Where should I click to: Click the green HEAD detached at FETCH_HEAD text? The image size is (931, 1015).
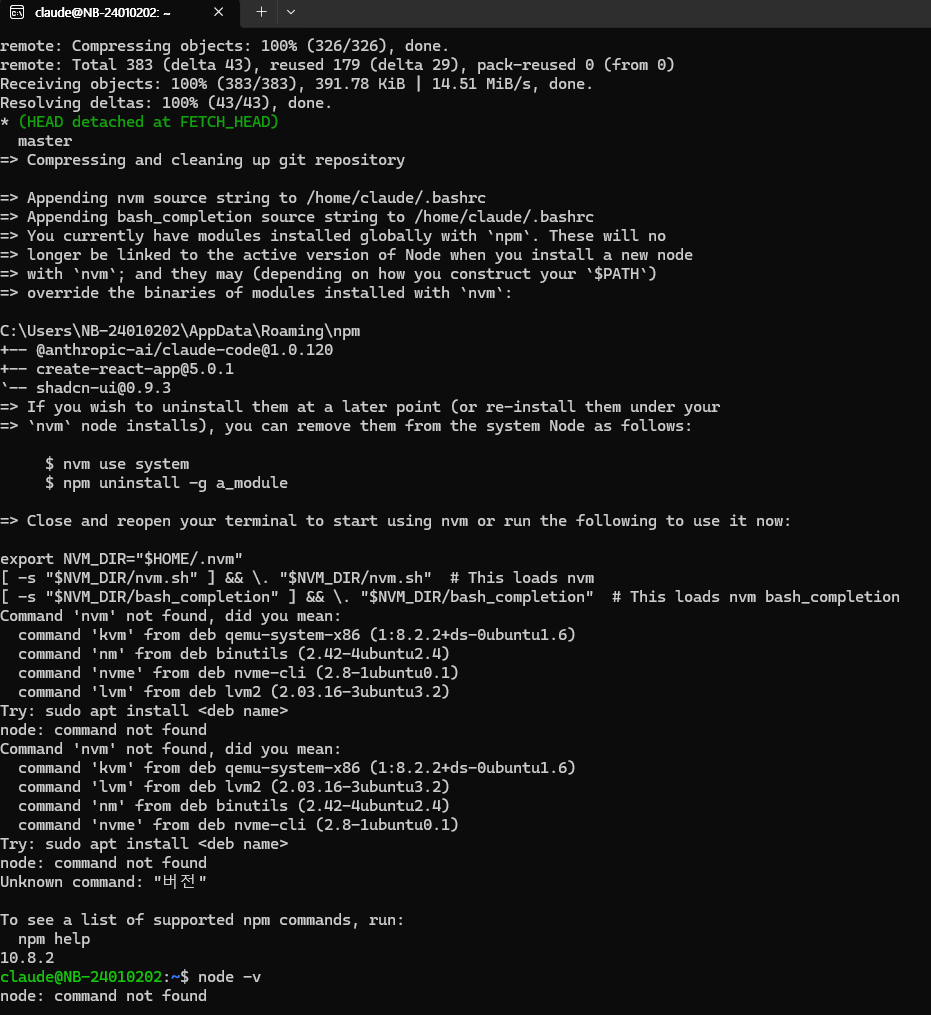pyautogui.click(x=148, y=122)
